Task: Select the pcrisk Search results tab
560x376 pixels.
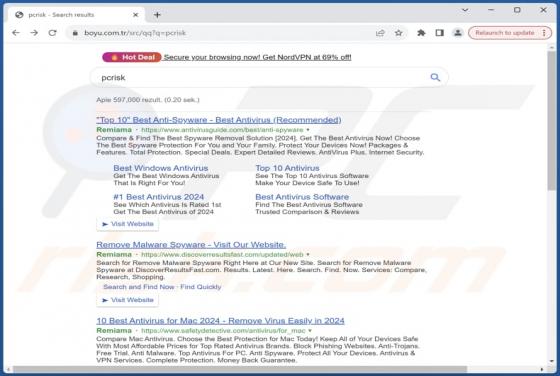Action: click(74, 15)
